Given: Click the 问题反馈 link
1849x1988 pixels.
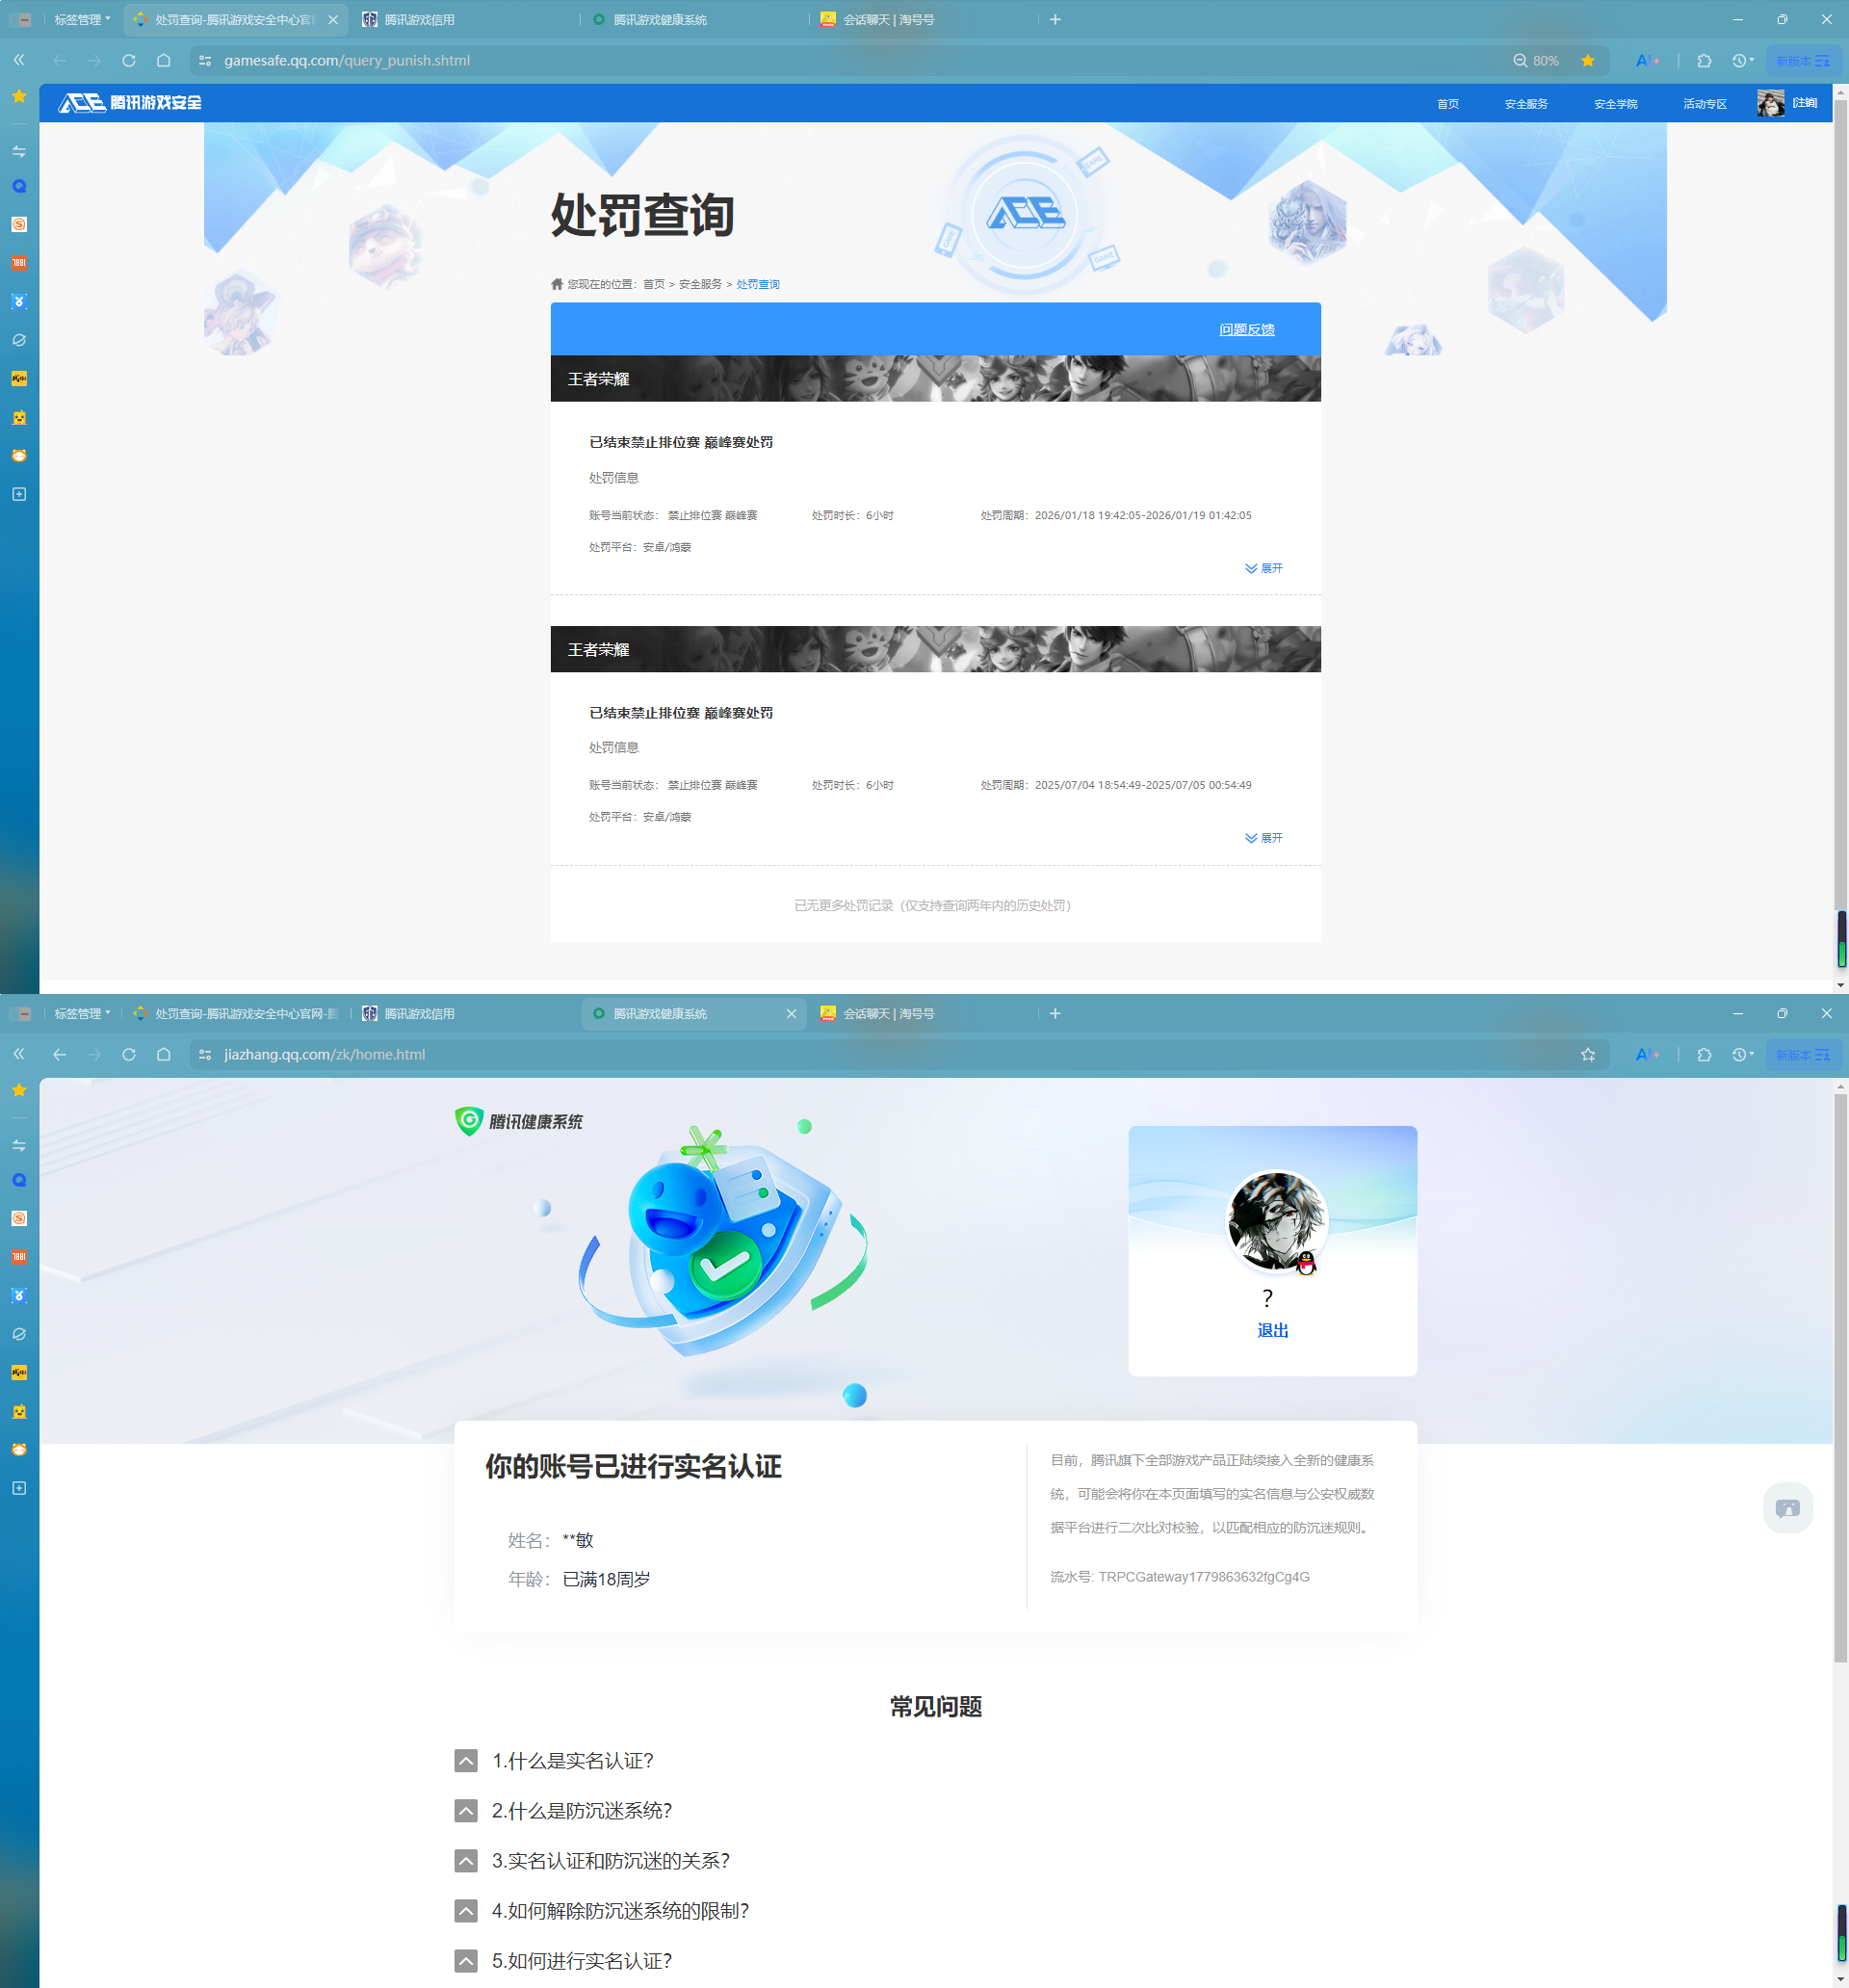Looking at the screenshot, I should pyautogui.click(x=1247, y=329).
